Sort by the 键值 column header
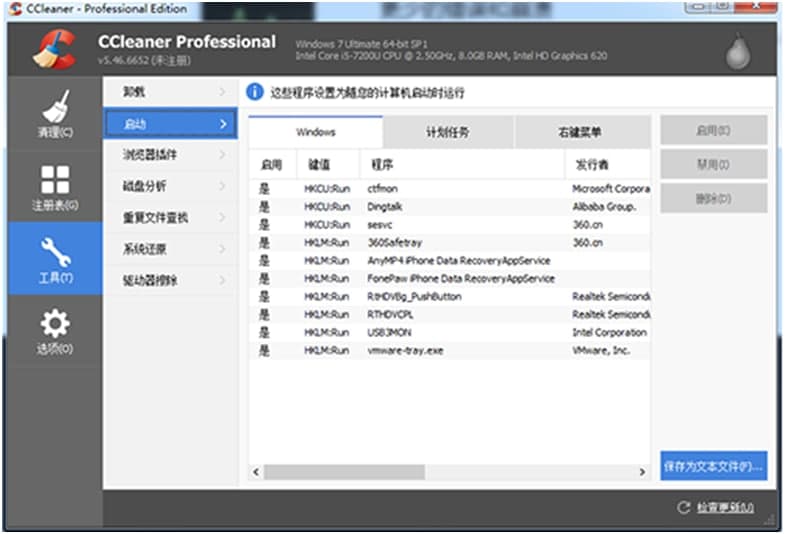 (x=328, y=164)
